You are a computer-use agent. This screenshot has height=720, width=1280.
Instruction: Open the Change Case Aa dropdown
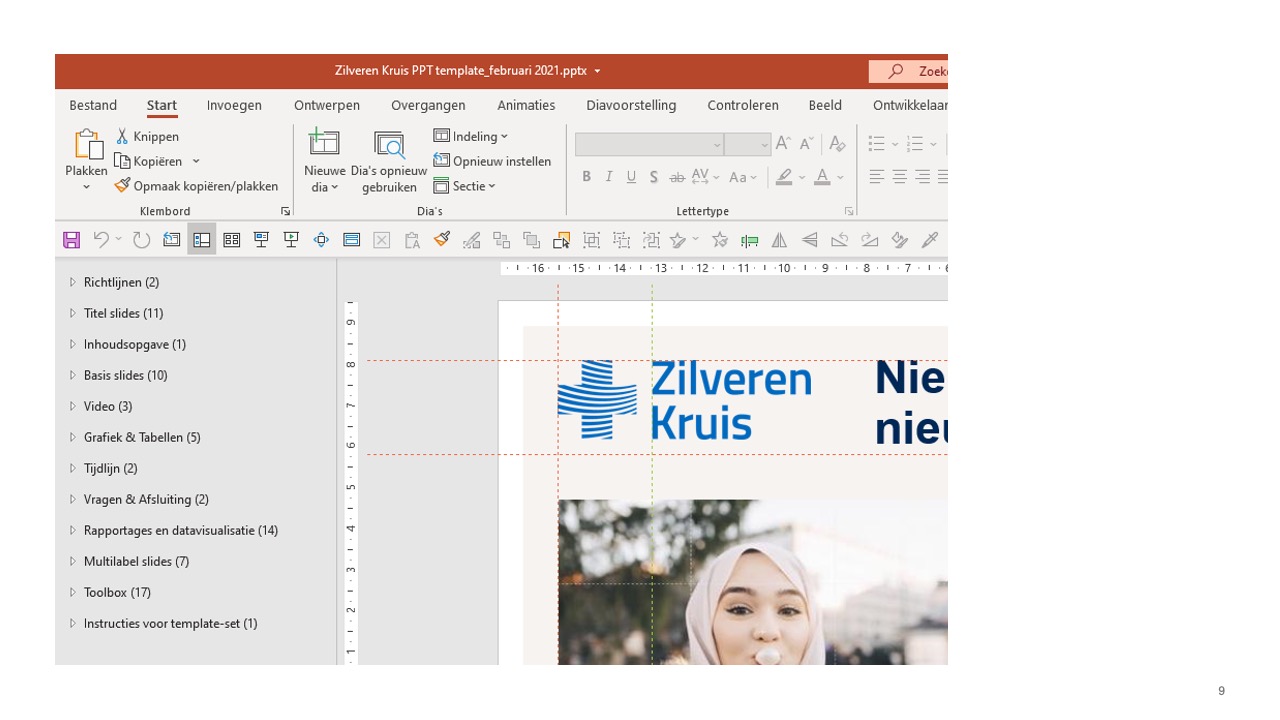(x=744, y=177)
